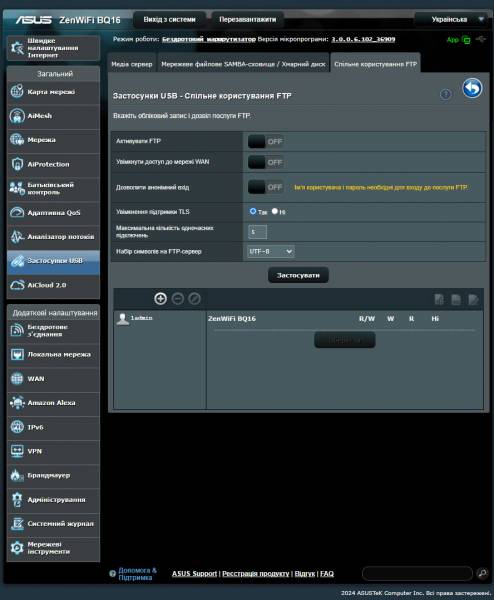Image resolution: width=494 pixels, height=600 pixels.
Task: Open Карта мережі network map
Action: [53, 92]
